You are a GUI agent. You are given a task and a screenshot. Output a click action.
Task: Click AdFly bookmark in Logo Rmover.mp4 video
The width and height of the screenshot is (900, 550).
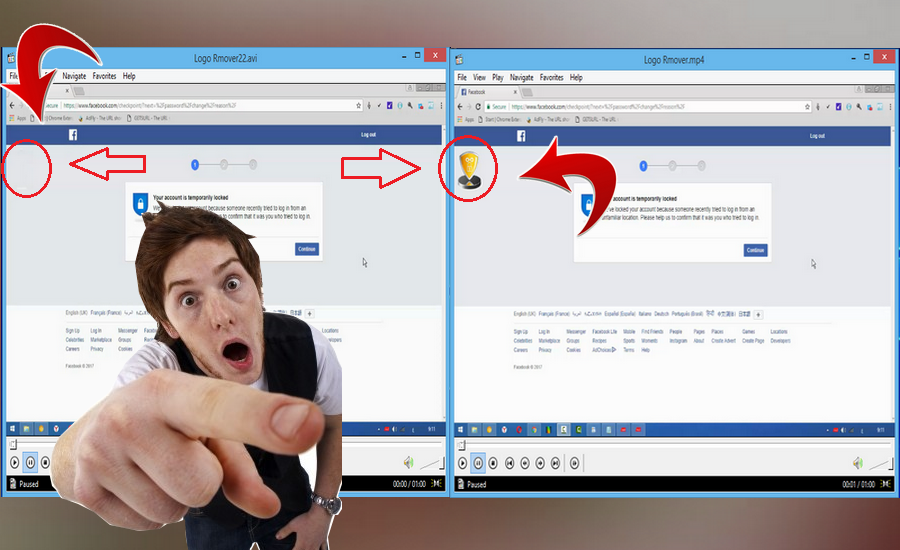point(547,119)
